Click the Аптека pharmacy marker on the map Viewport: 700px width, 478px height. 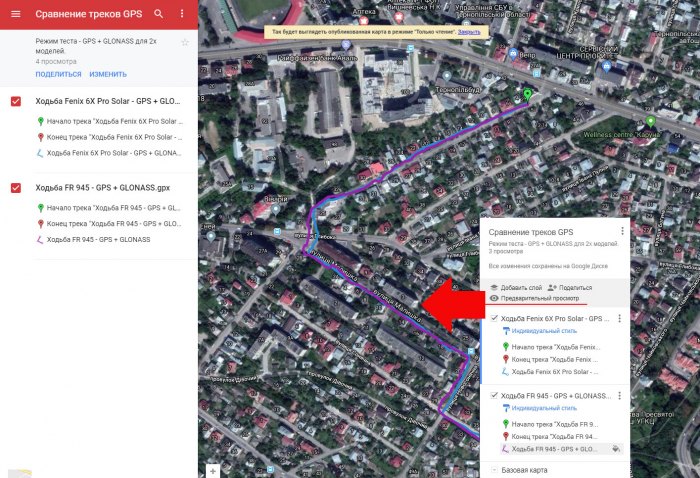(x=363, y=20)
